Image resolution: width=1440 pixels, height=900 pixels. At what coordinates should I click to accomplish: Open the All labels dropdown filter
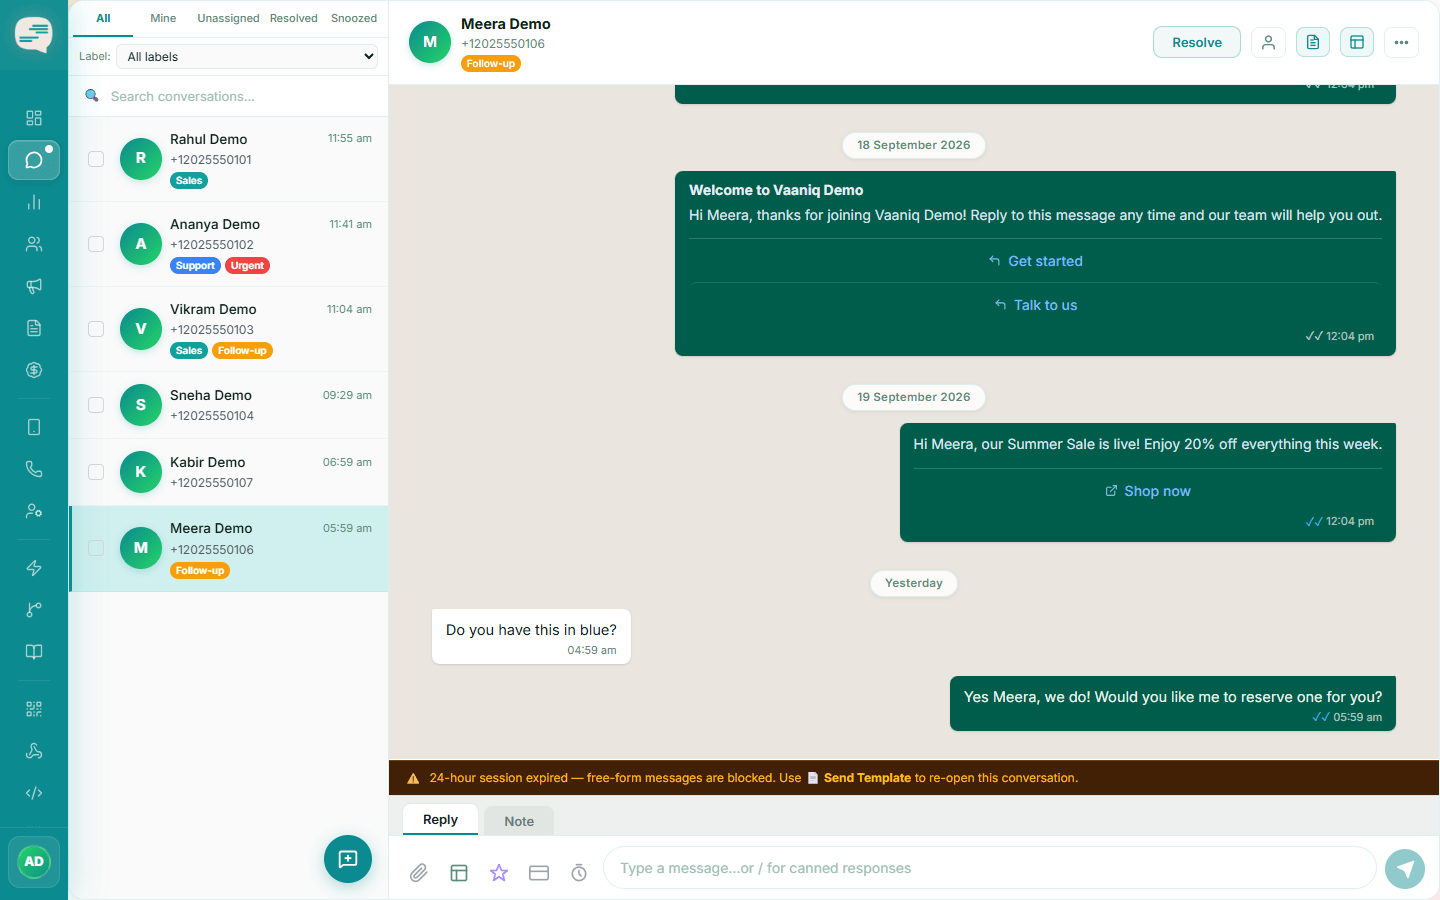248,57
